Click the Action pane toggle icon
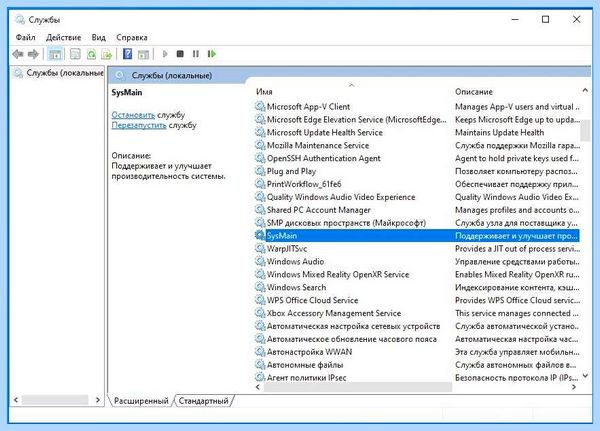 click(x=143, y=54)
